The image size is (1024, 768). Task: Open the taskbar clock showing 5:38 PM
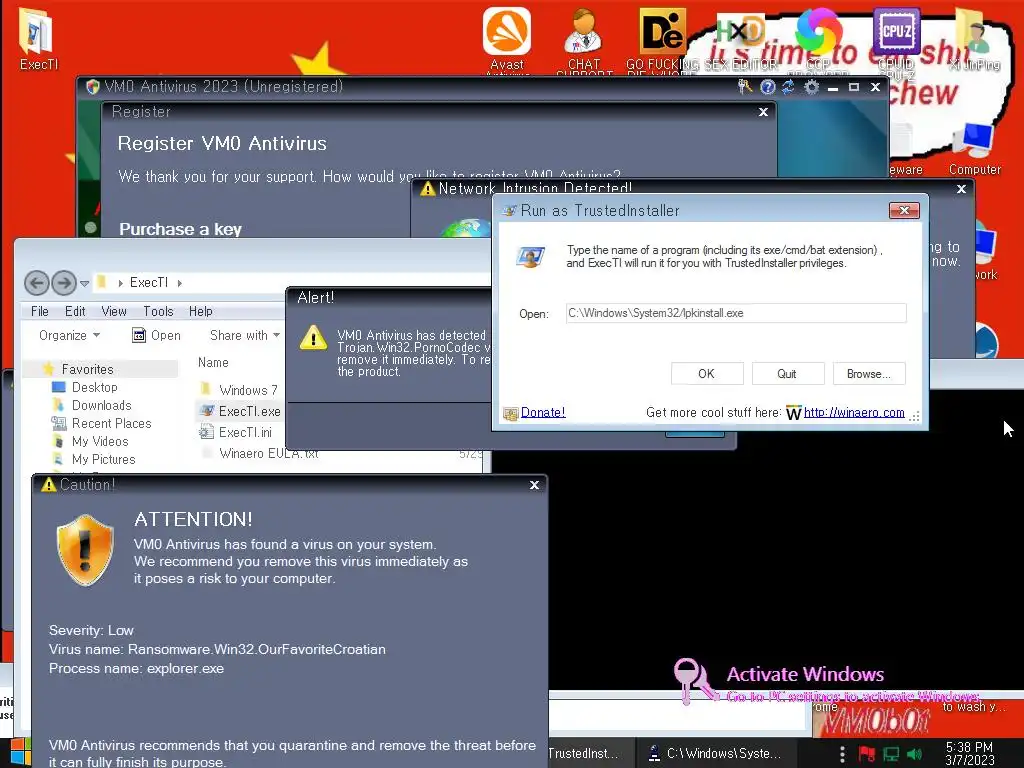[970, 753]
